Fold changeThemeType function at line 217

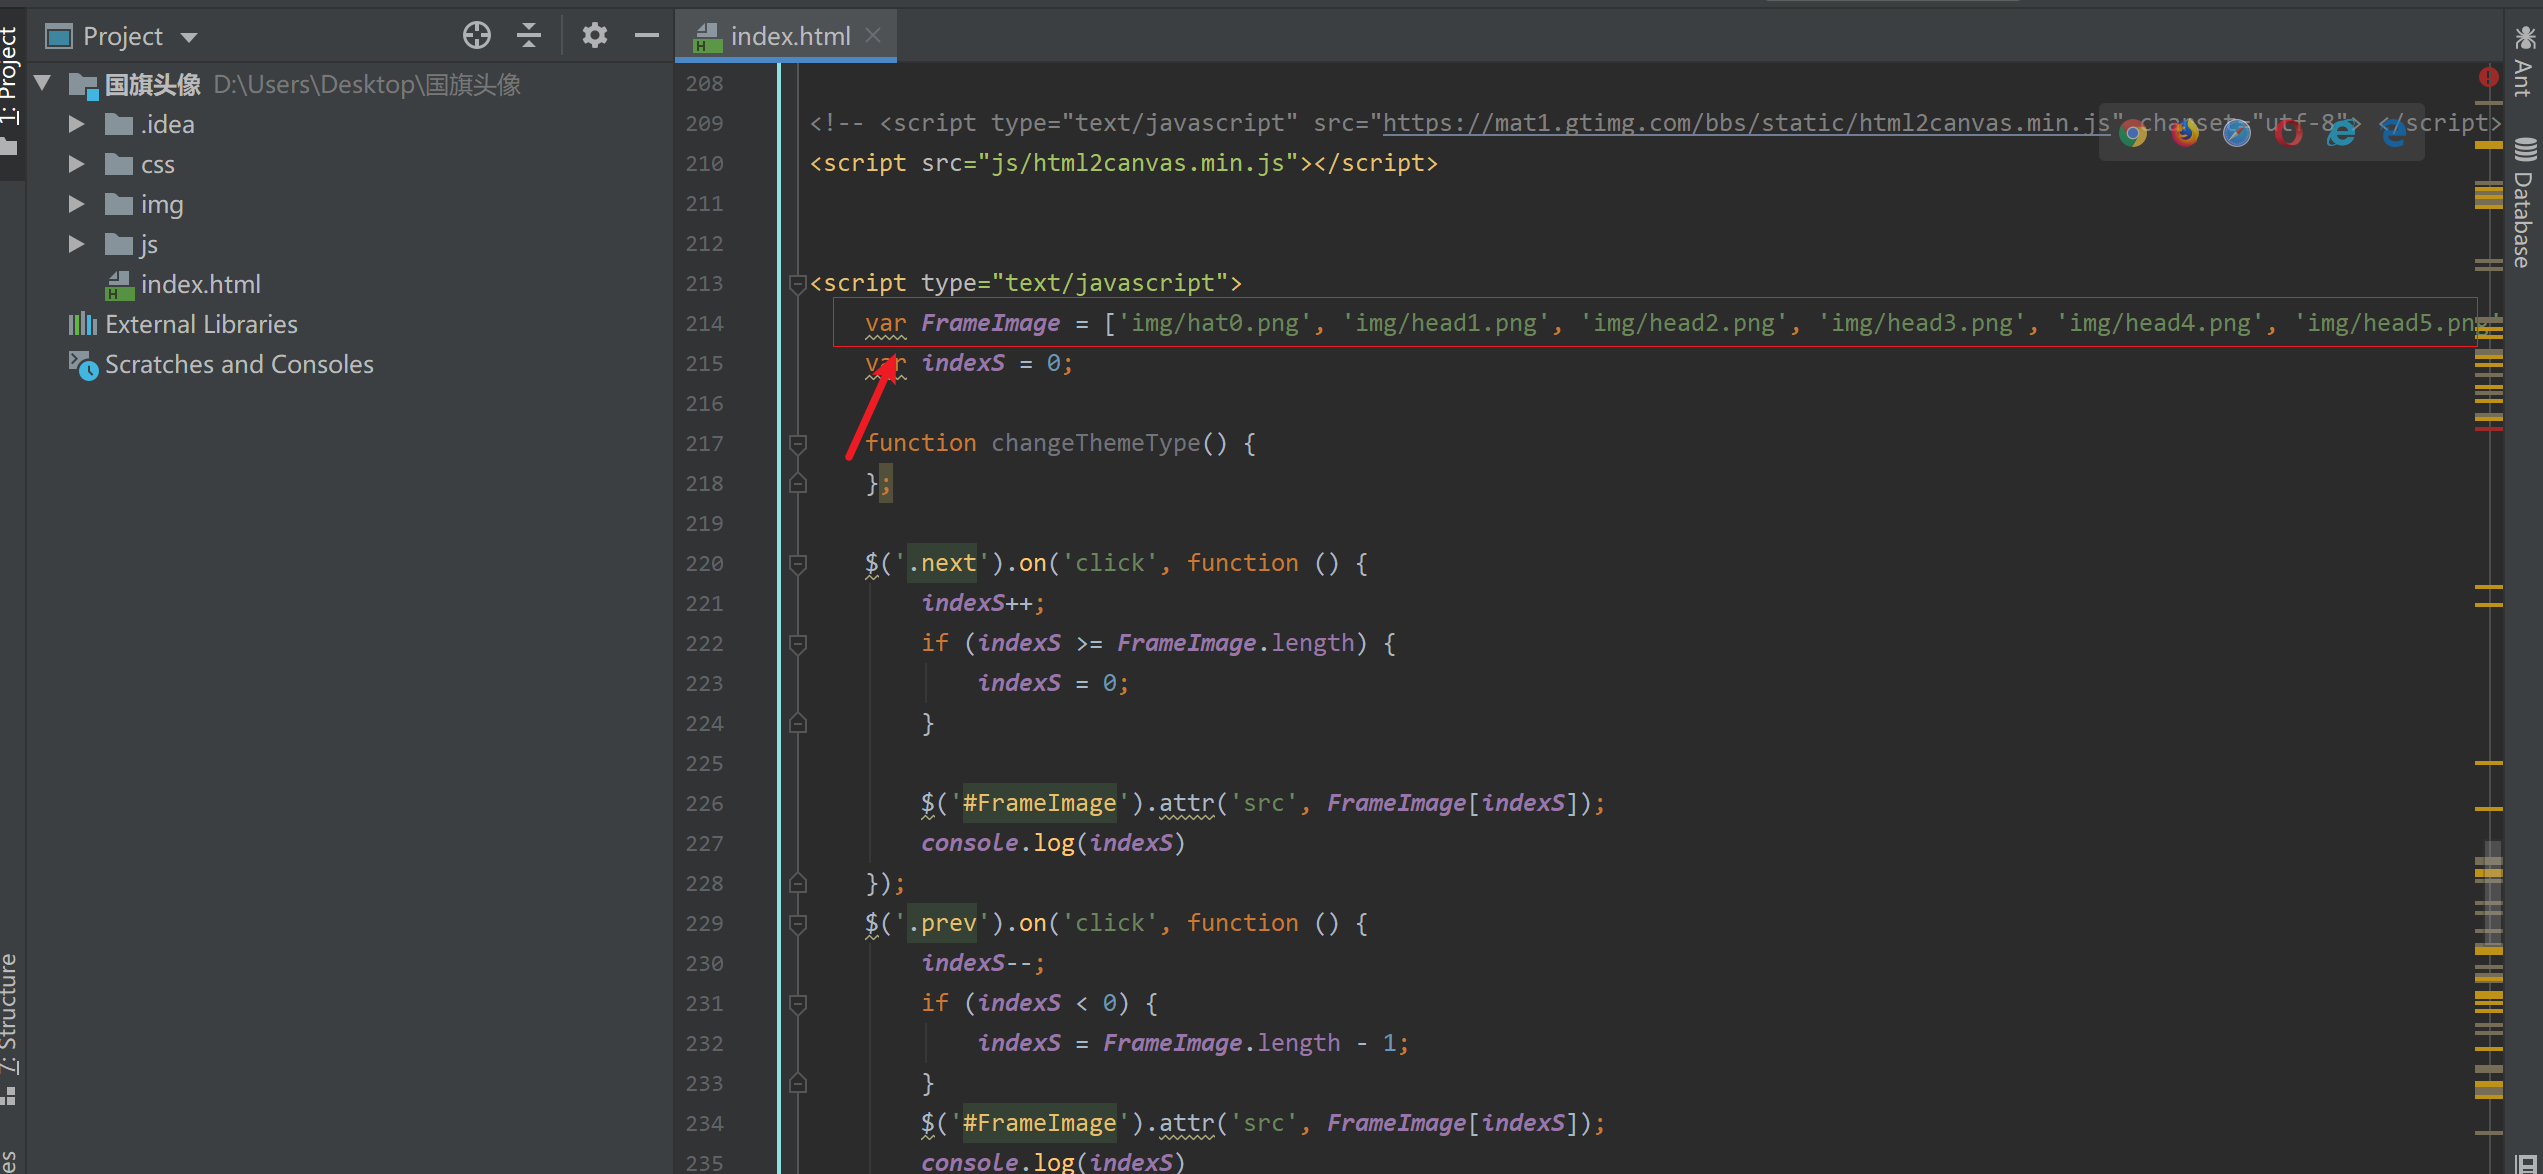797,443
